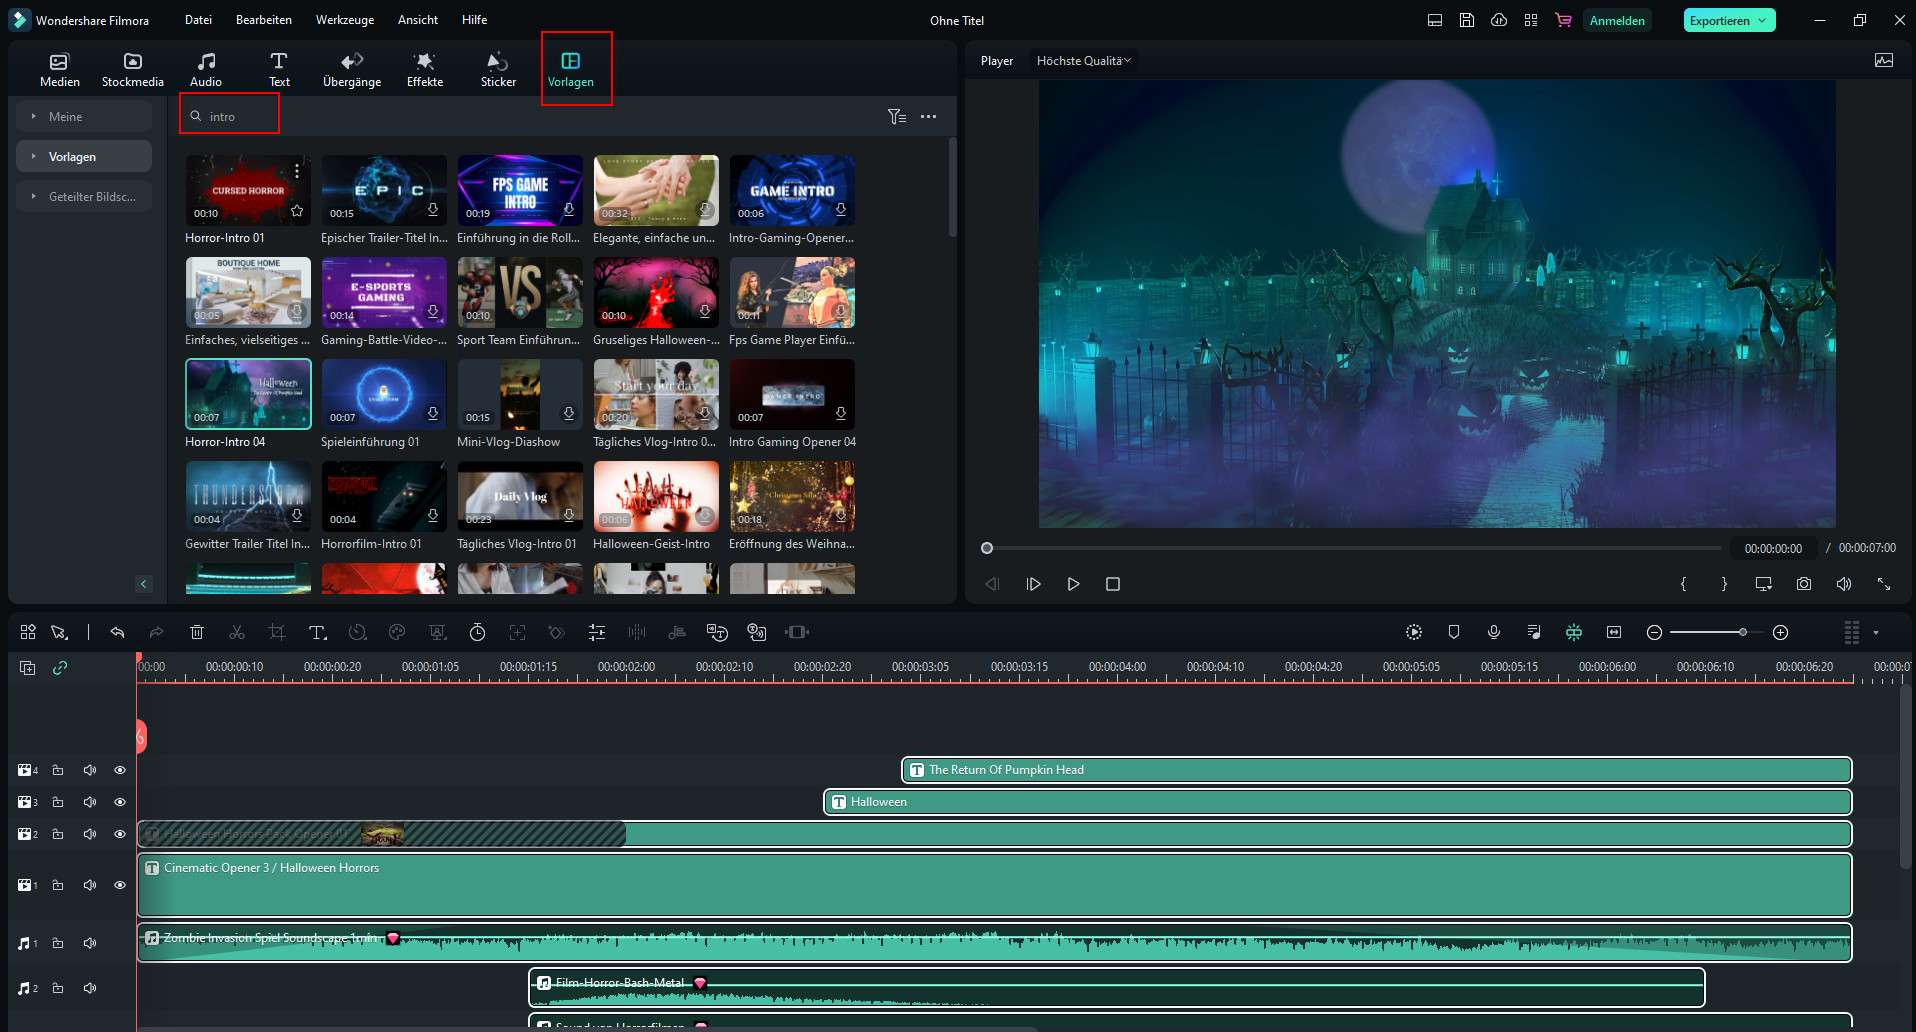Screen dimensions: 1916x1032
Task: Open the Werkzeuge menu
Action: [345, 20]
